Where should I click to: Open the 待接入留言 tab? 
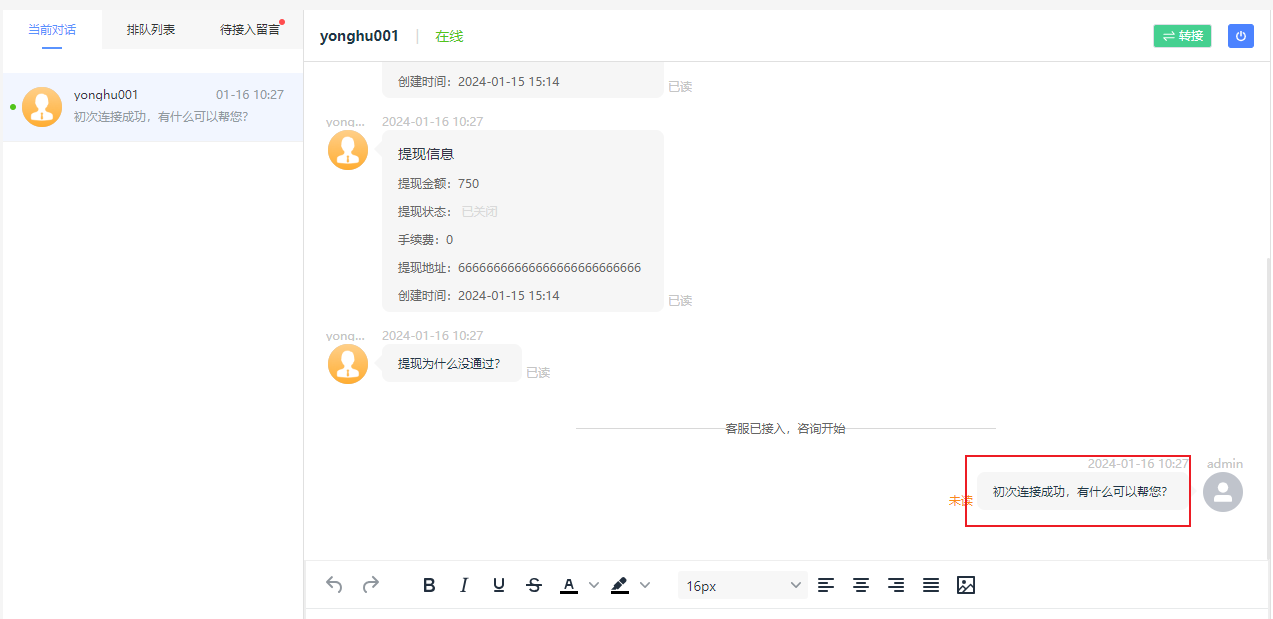(251, 30)
